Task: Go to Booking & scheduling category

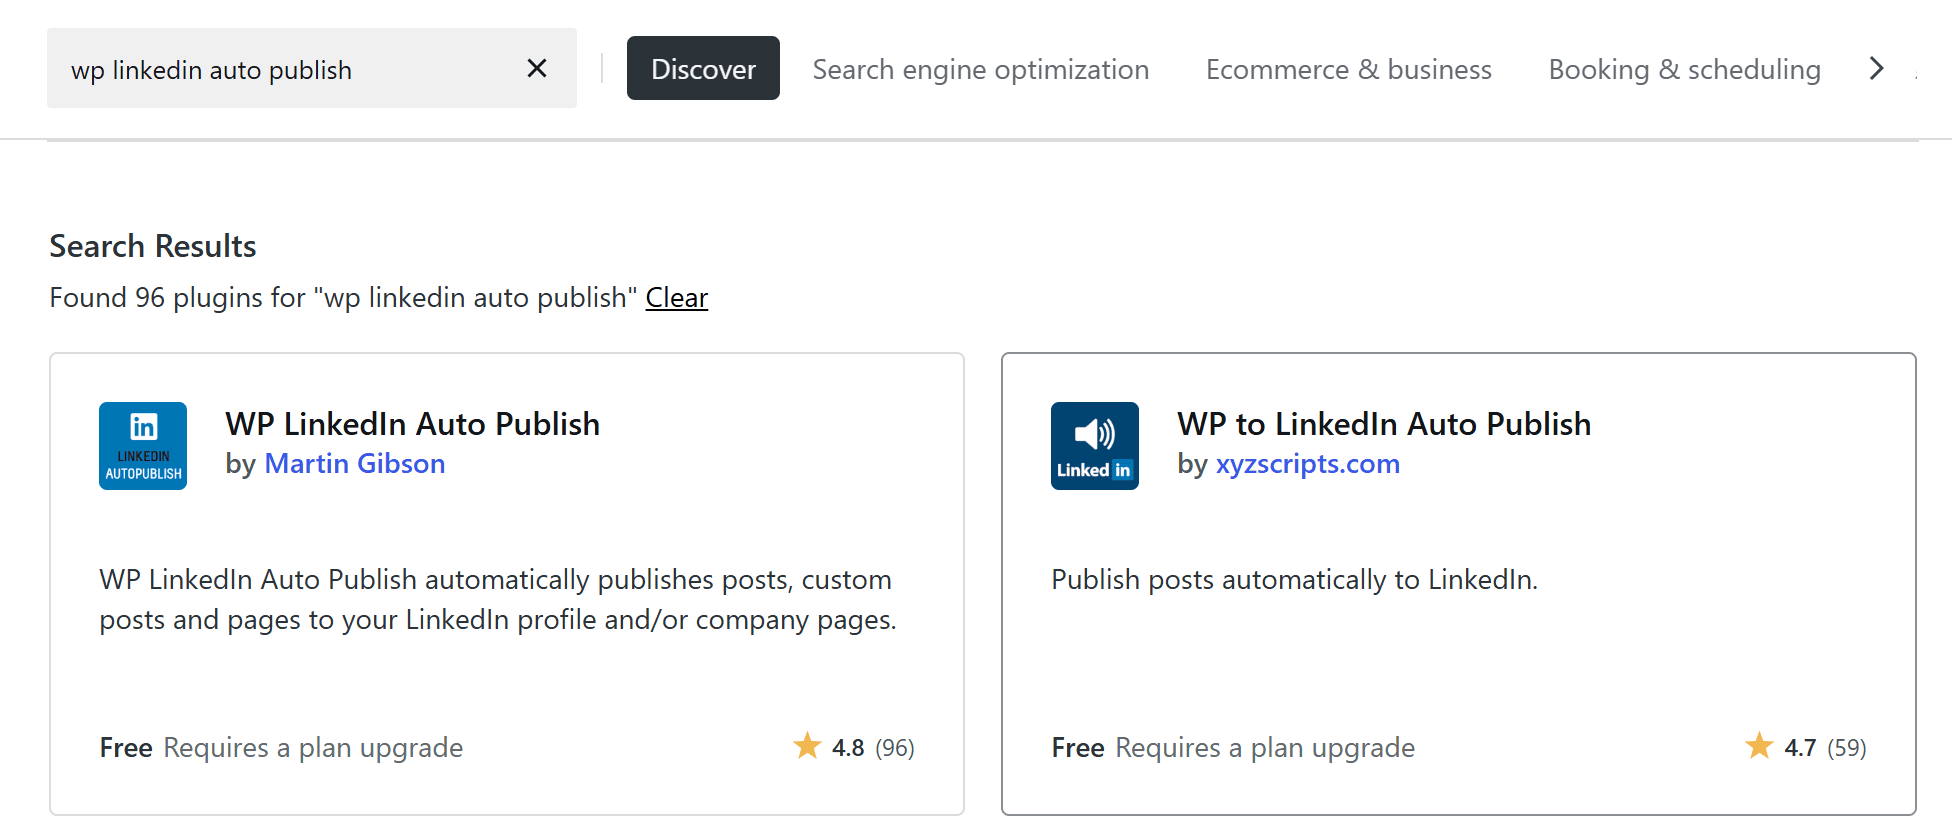Action: [1684, 69]
